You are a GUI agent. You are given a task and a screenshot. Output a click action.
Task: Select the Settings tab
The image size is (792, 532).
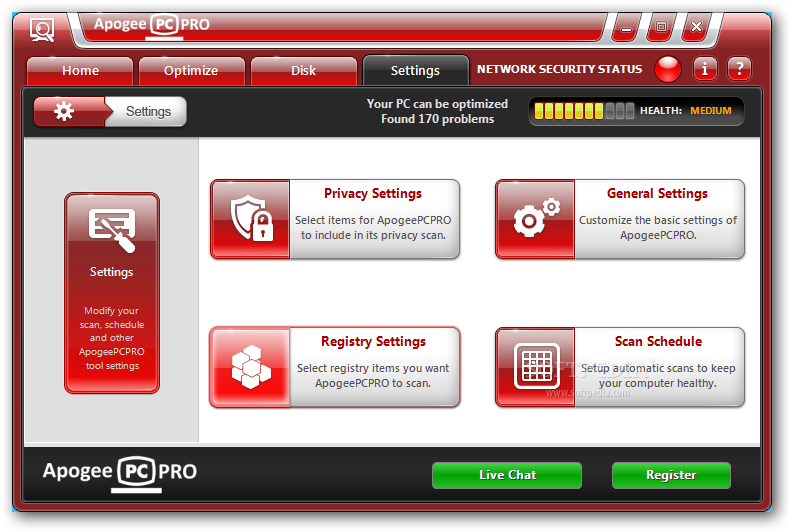[x=415, y=71]
